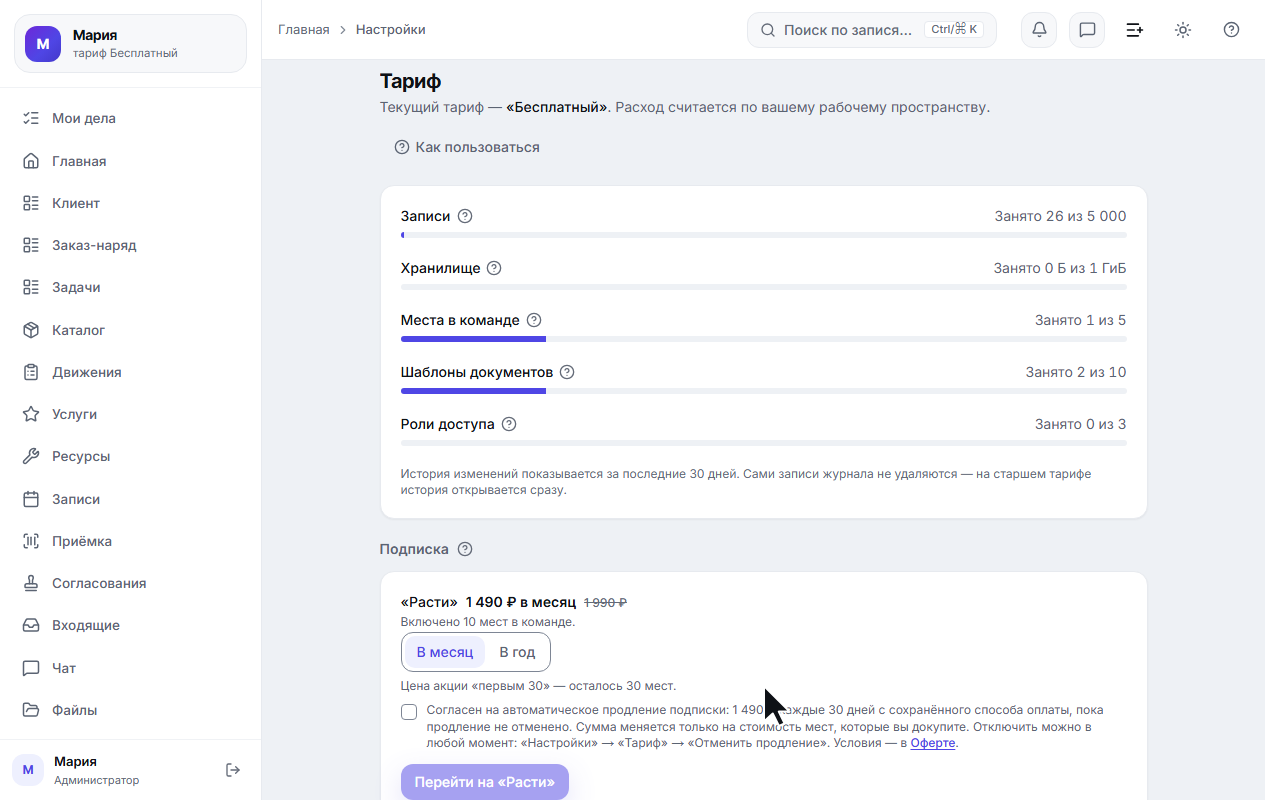Viewport: 1280px width, 800px height.
Task: Switch theme with the sun icon
Action: (x=1183, y=30)
